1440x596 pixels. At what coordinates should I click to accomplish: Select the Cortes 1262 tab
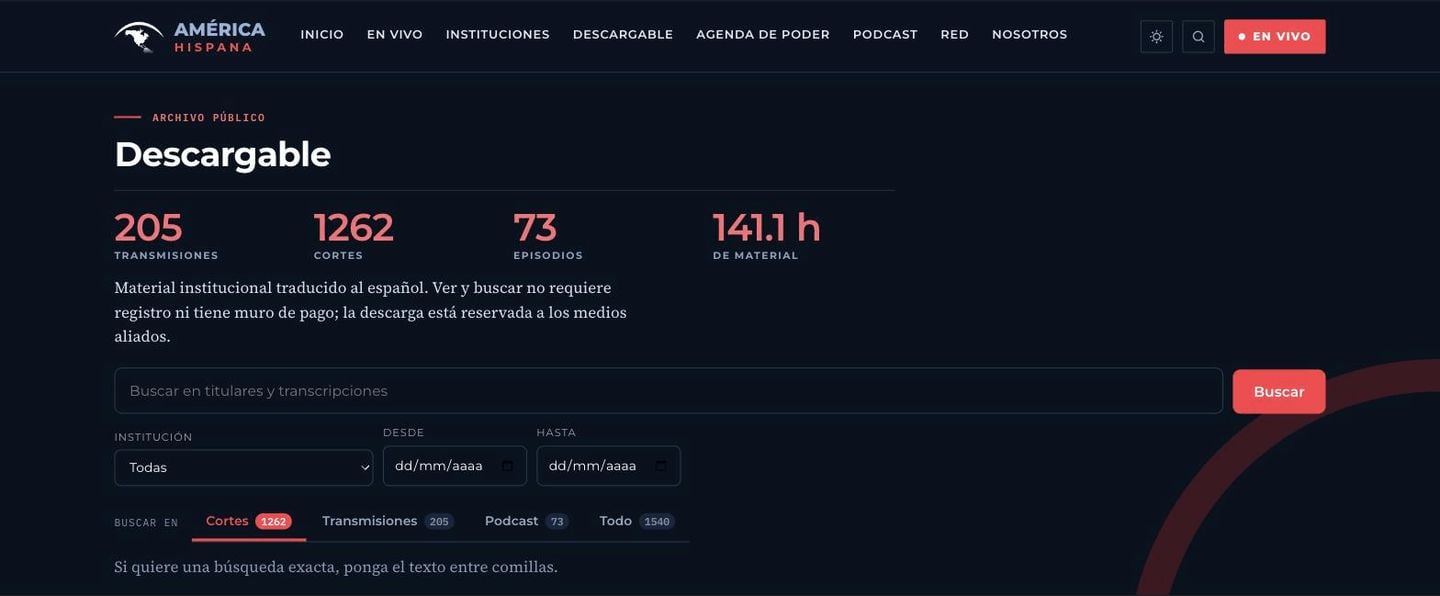point(249,521)
